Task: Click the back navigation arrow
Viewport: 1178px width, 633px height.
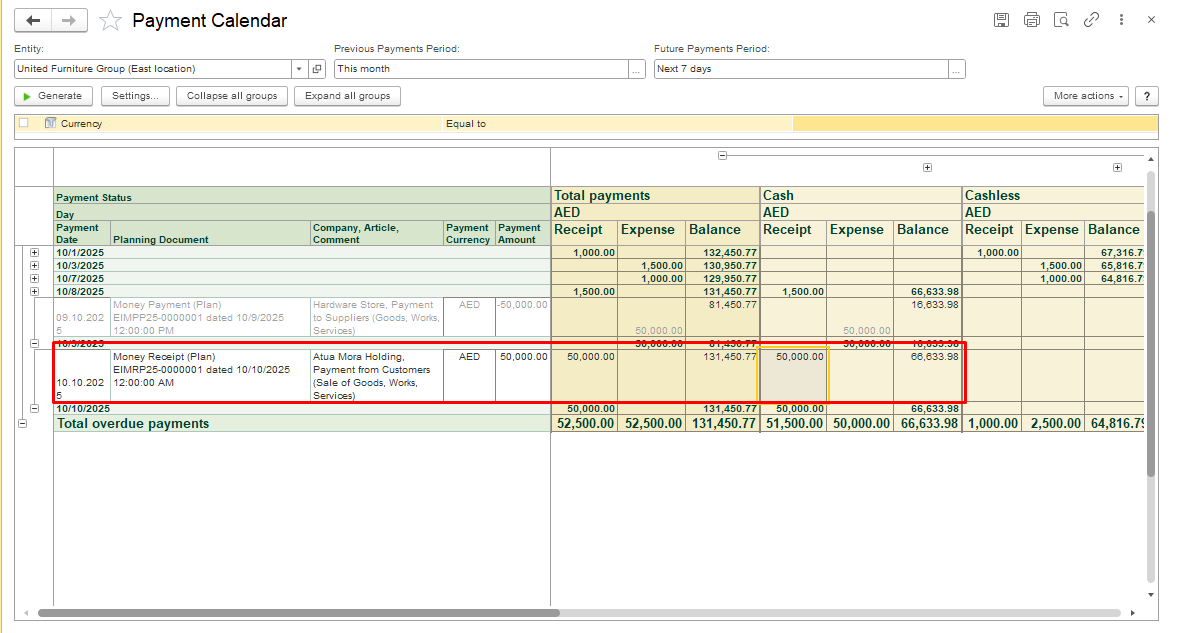Action: point(34,20)
